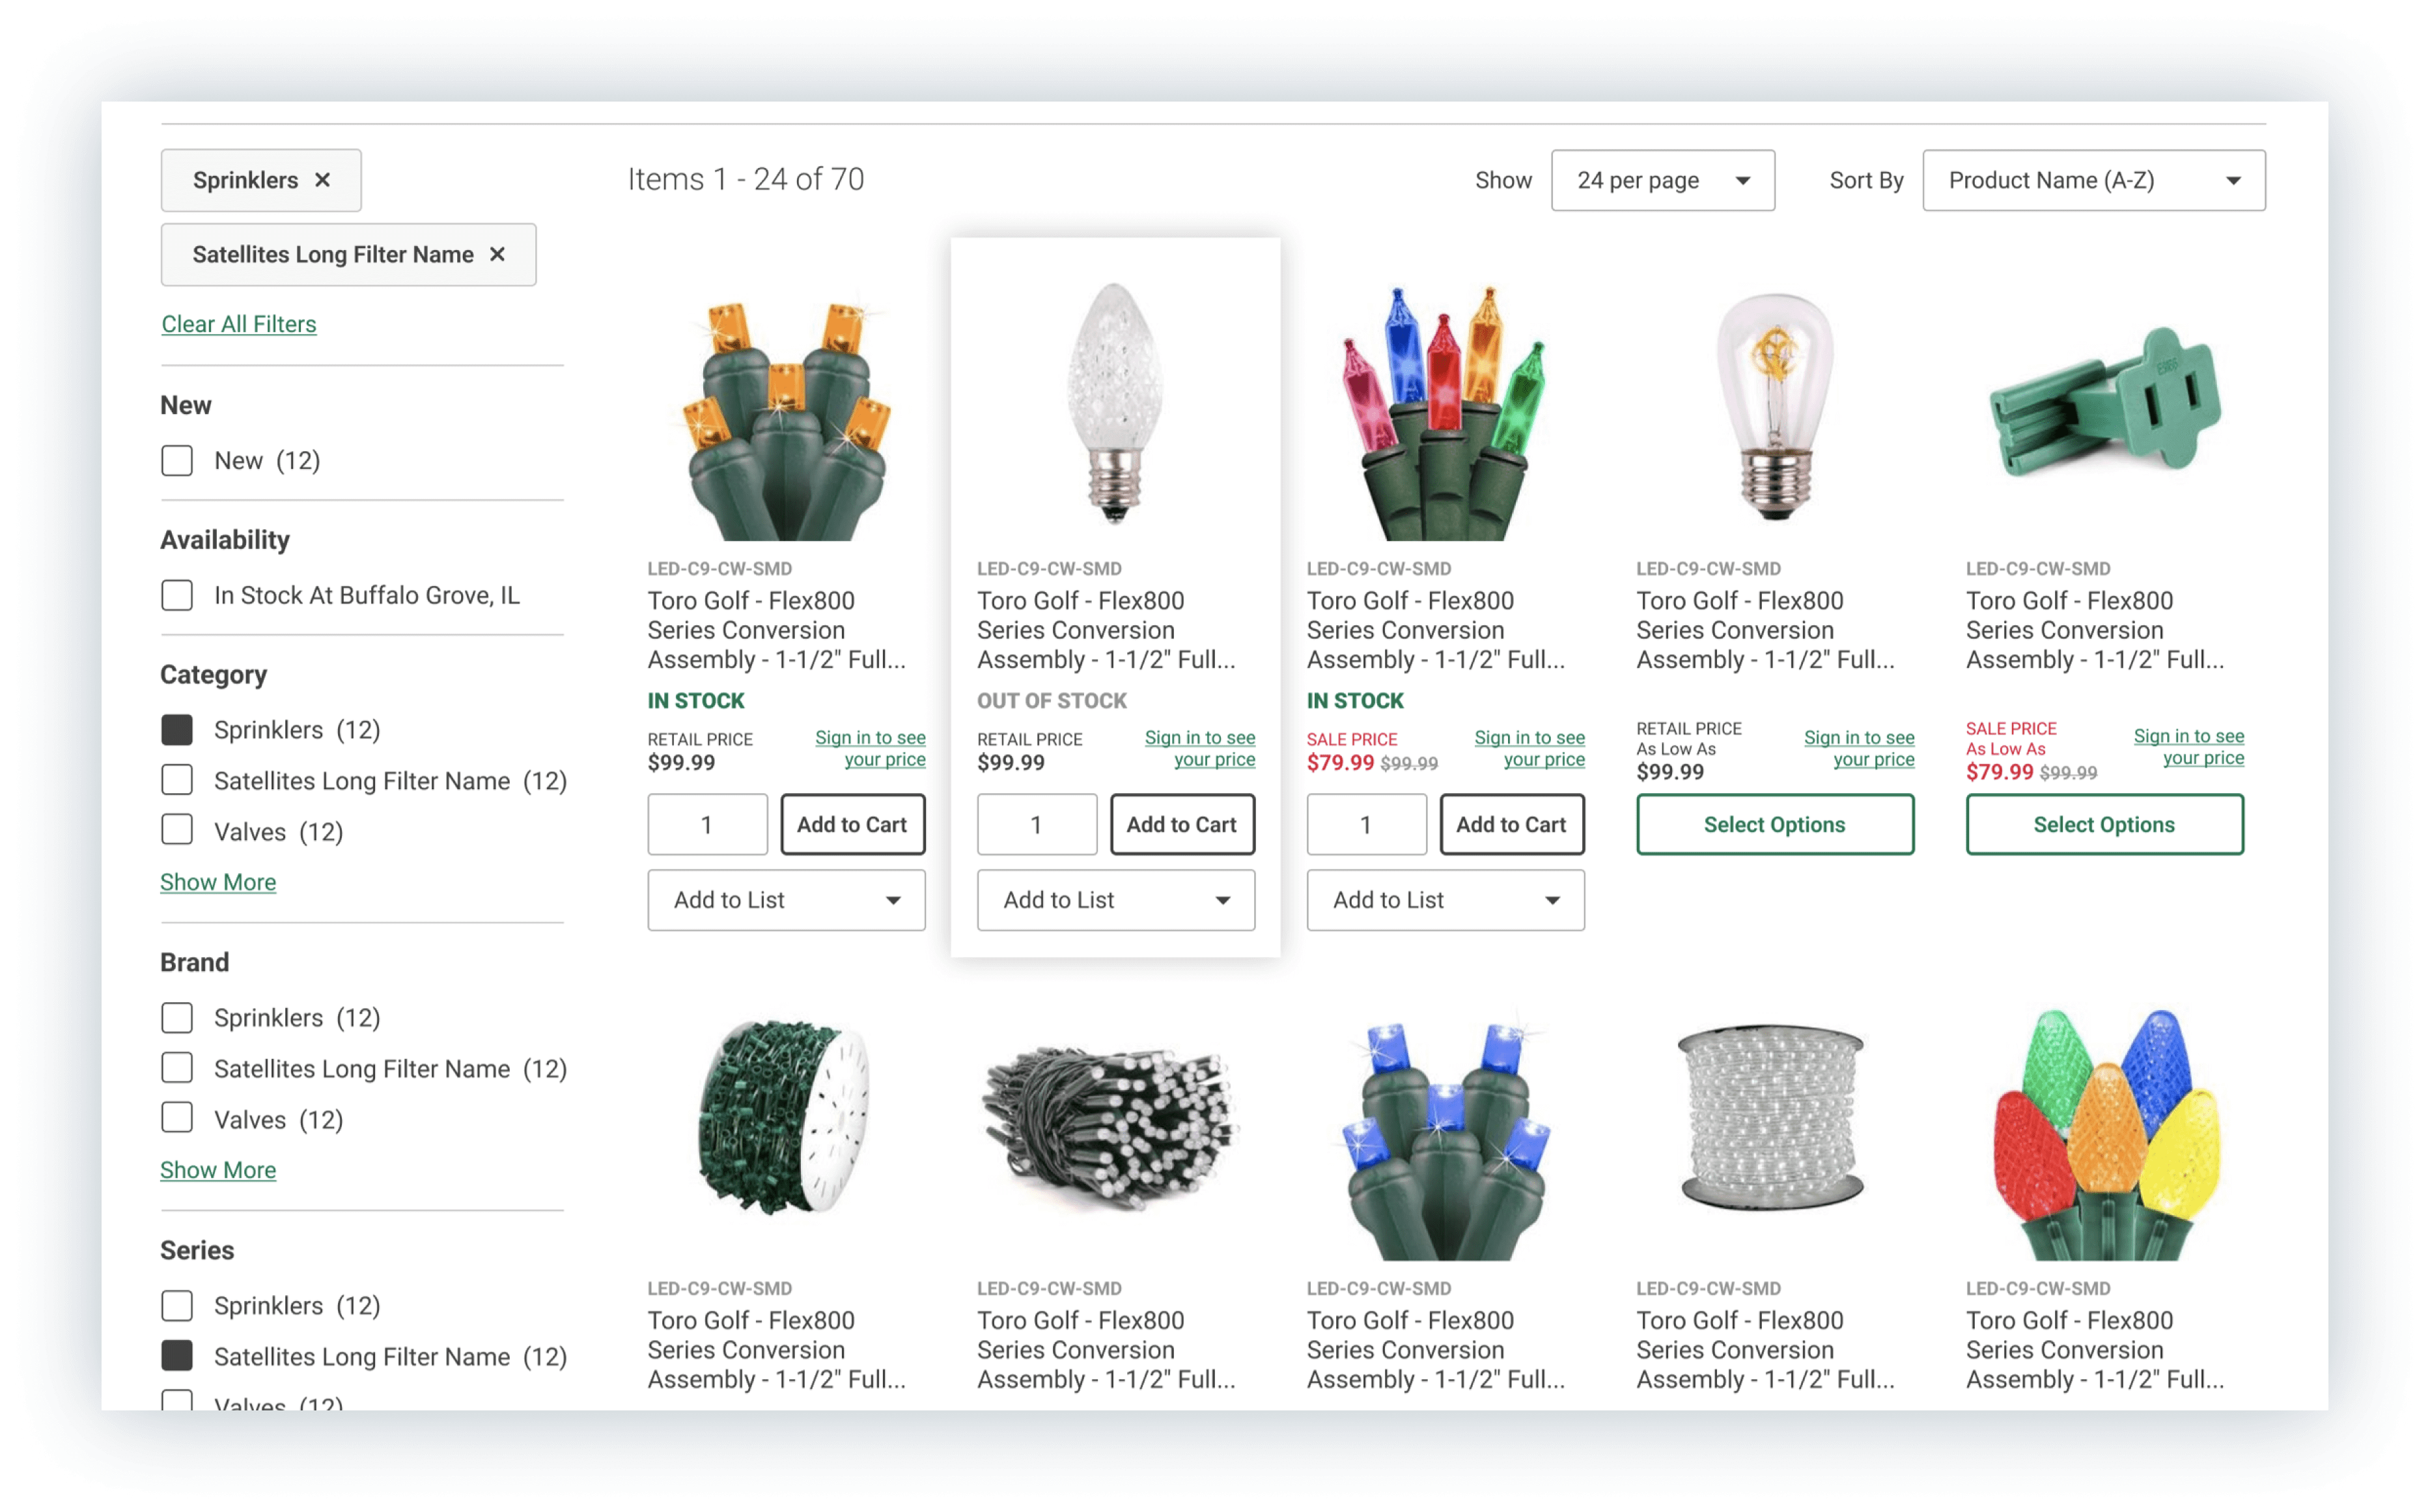Click the white rope light spool image
The image size is (2430, 1512).
pos(1772,1116)
